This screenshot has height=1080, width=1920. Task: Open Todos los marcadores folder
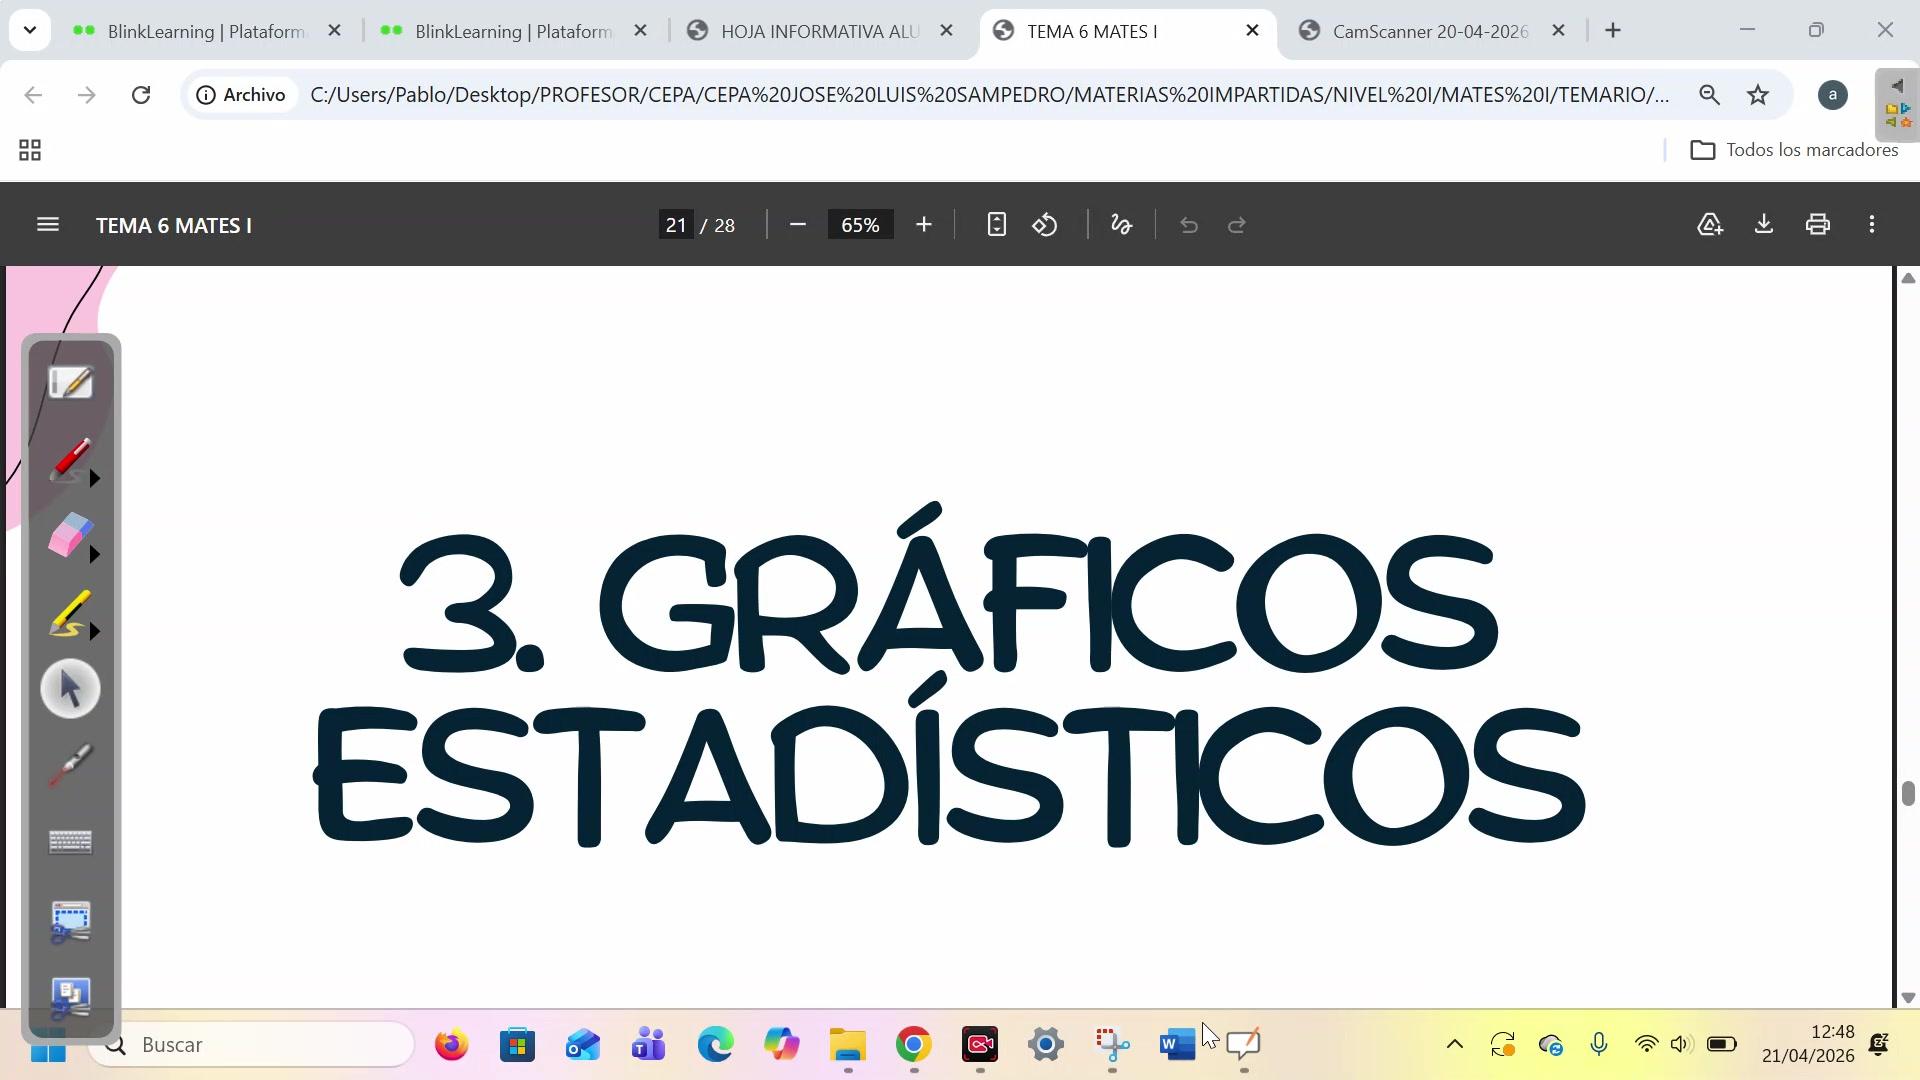[x=1794, y=150]
